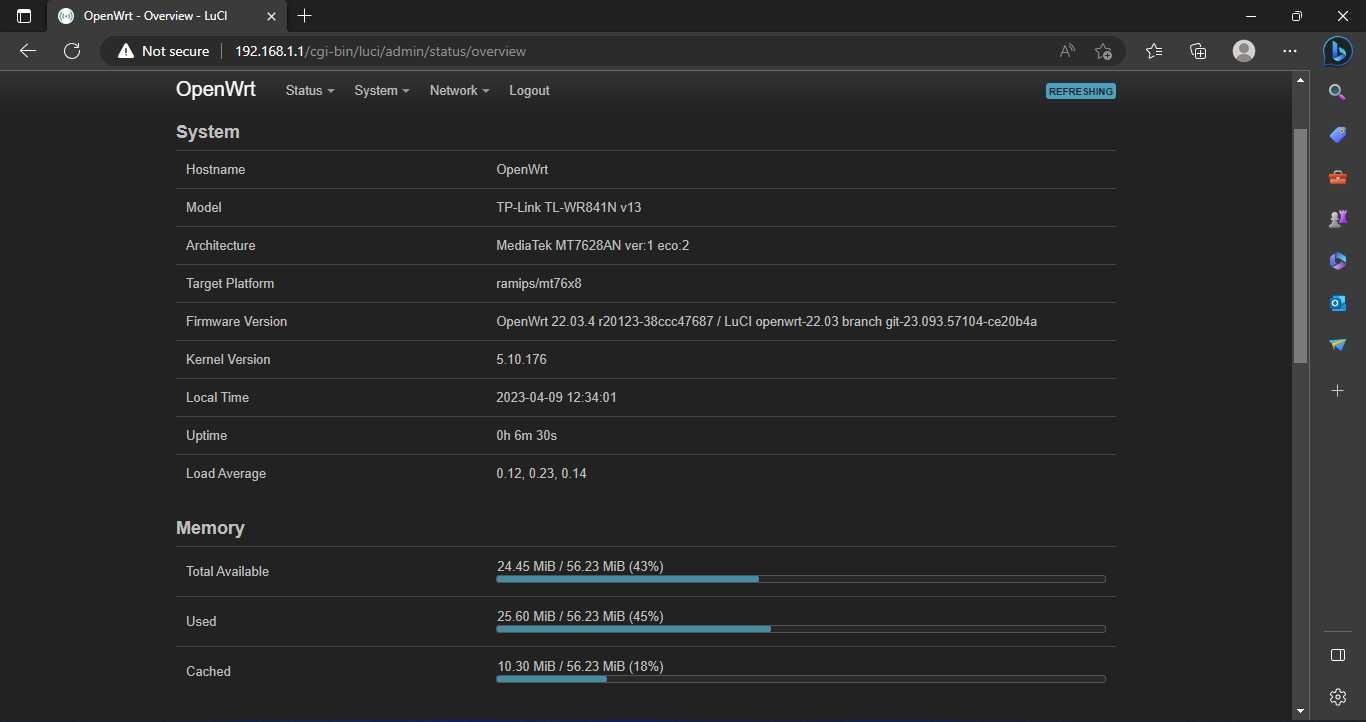Viewport: 1366px width, 722px height.
Task: Open Bing Copilot sidebar button
Action: [1338, 51]
